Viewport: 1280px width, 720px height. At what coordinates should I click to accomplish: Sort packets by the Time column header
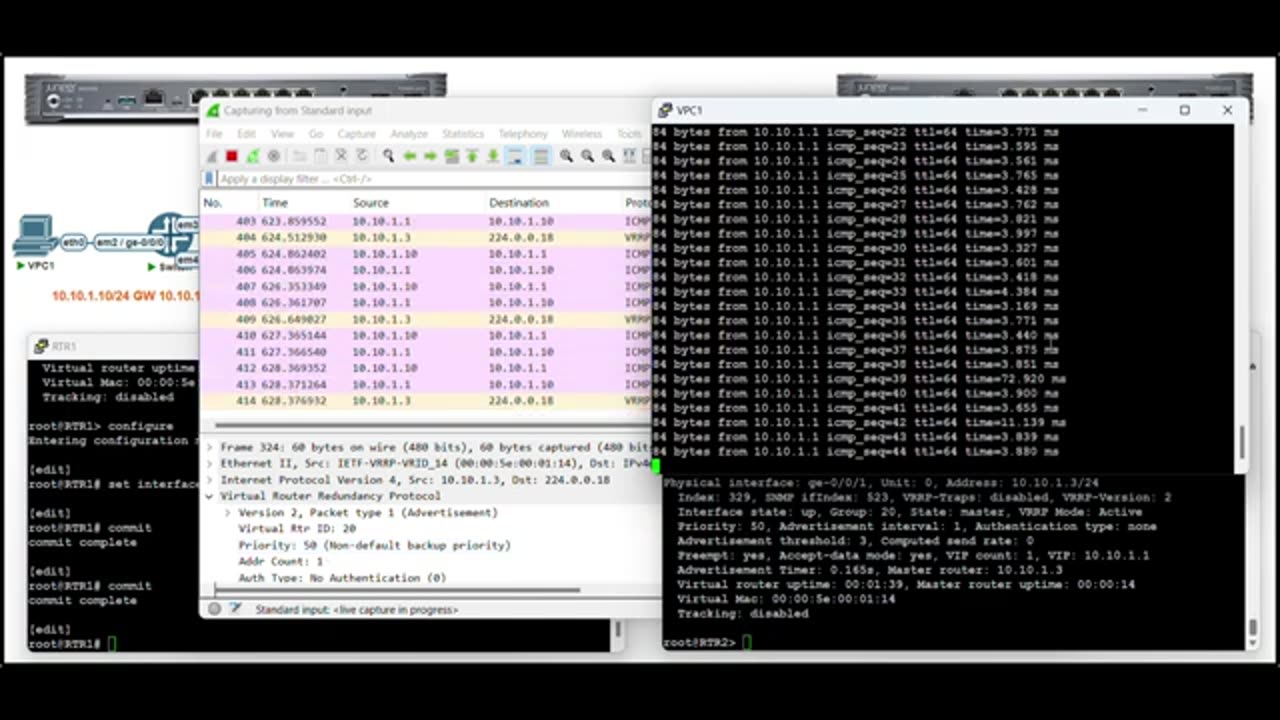pyautogui.click(x=302, y=203)
